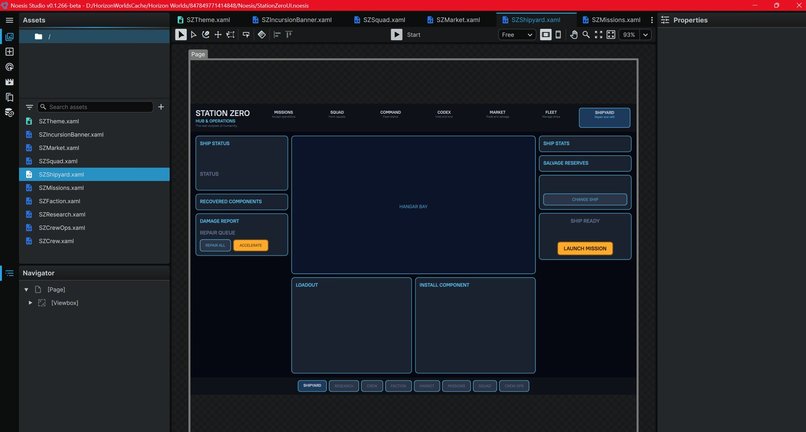Open SZMarket.xaml in the assets list

[94, 148]
